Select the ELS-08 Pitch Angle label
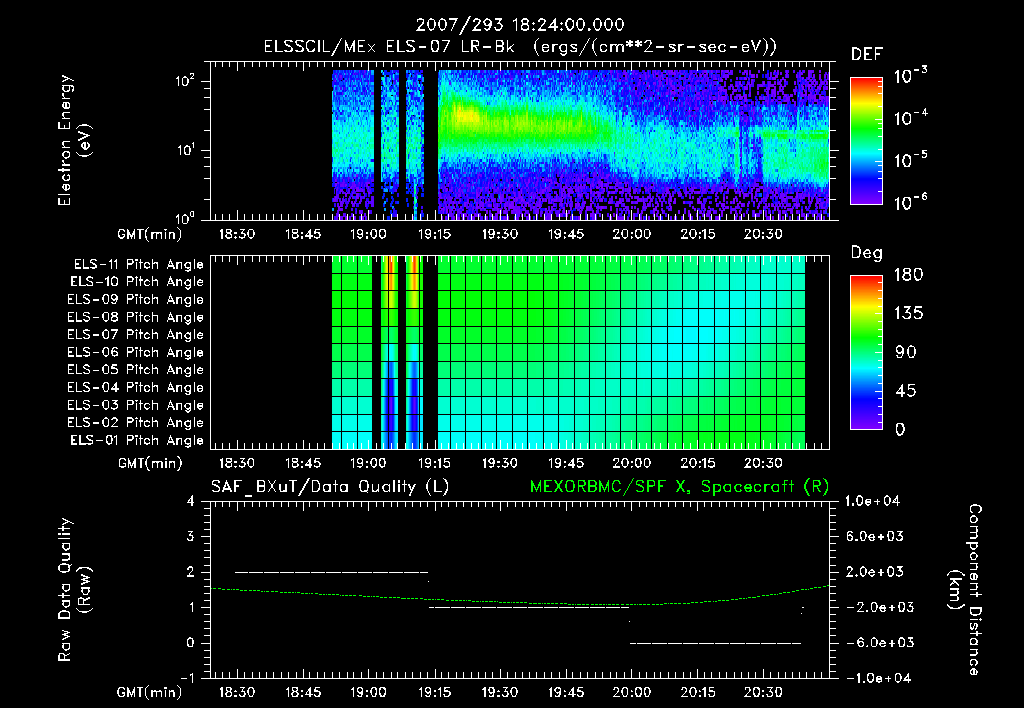 136,317
